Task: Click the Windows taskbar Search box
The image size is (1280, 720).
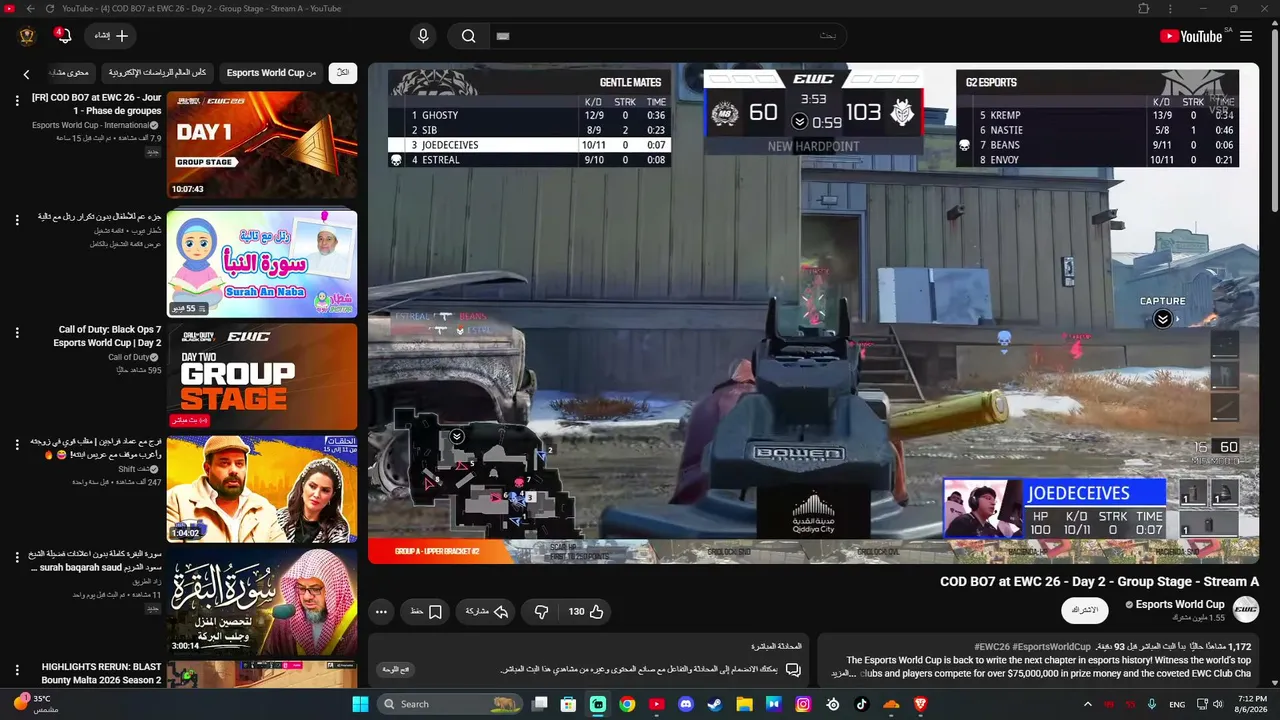Action: [x=451, y=704]
